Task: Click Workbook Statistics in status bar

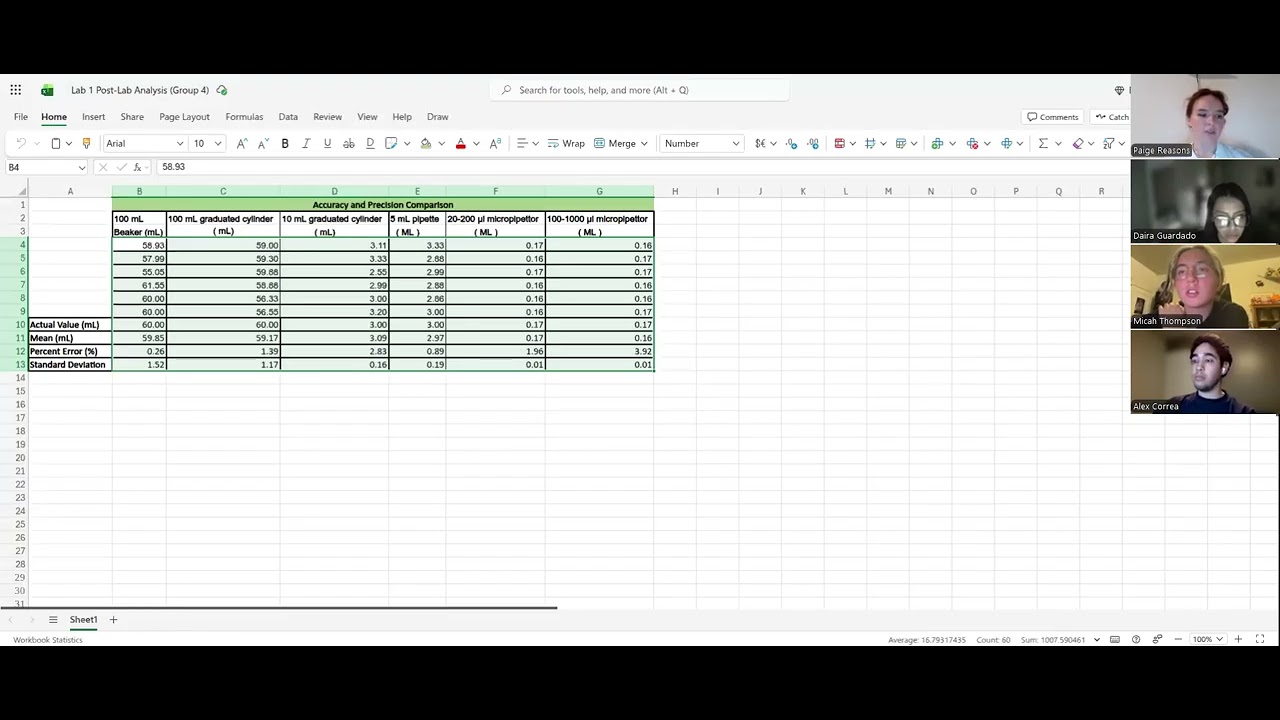Action: point(48,640)
